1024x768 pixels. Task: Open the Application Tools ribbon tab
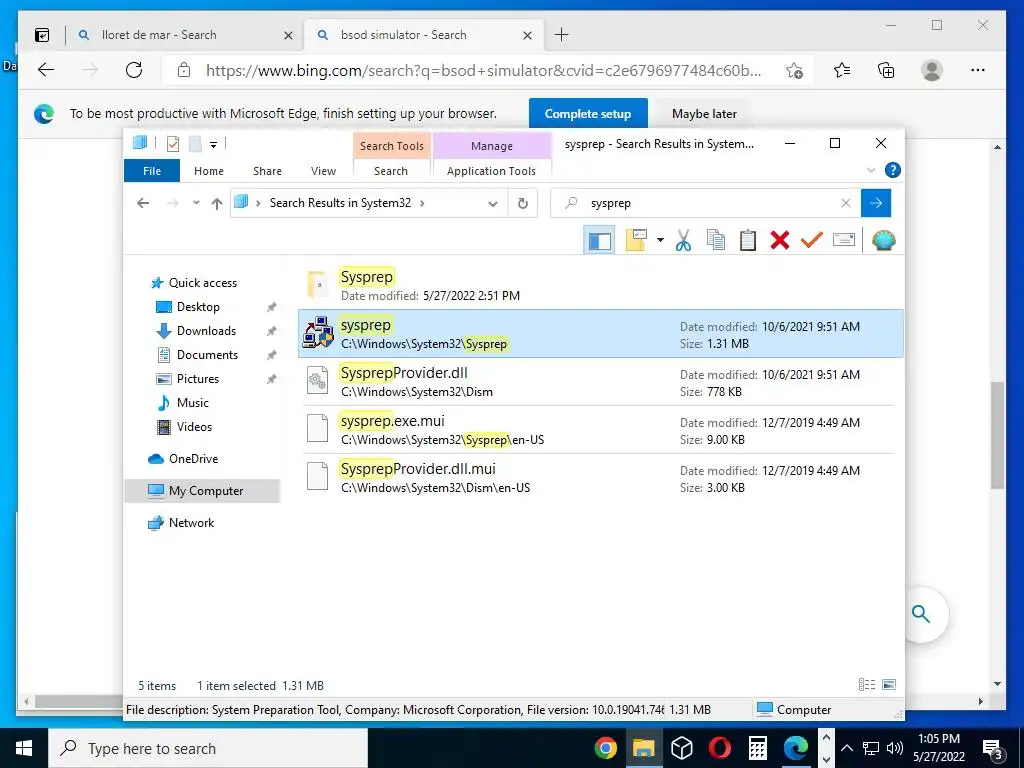pyautogui.click(x=491, y=170)
